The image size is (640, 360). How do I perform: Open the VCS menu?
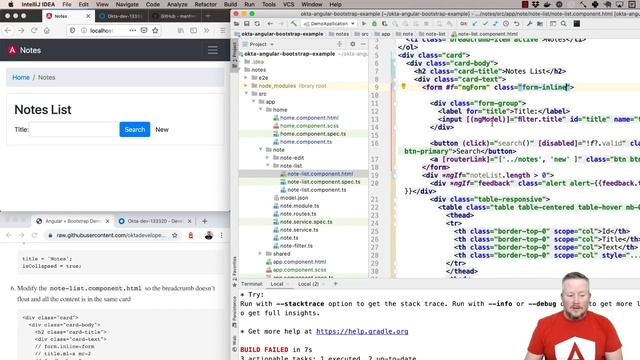tap(289, 4)
